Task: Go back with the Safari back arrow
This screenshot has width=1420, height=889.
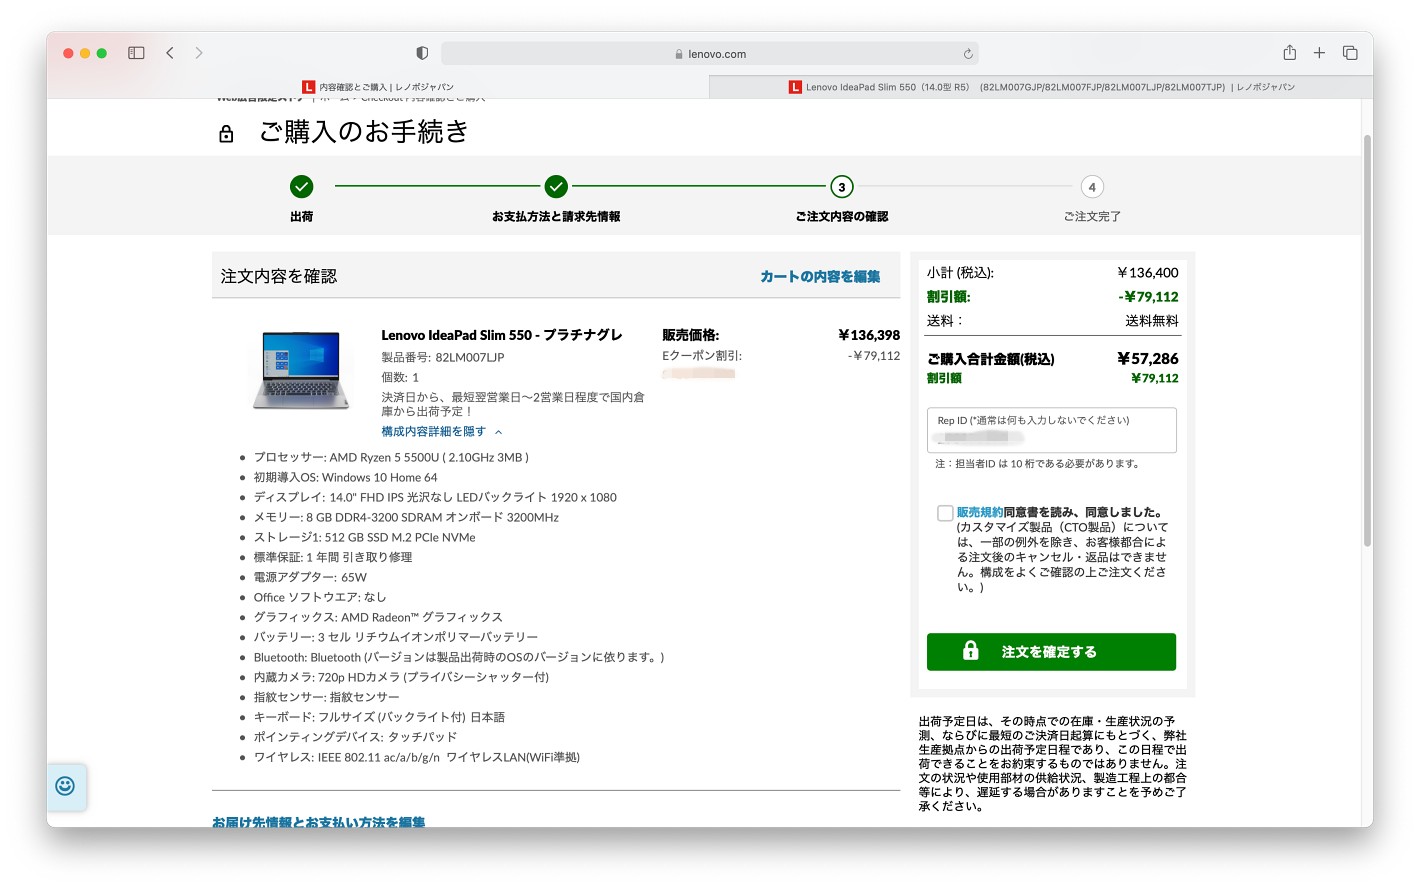Action: 170,53
